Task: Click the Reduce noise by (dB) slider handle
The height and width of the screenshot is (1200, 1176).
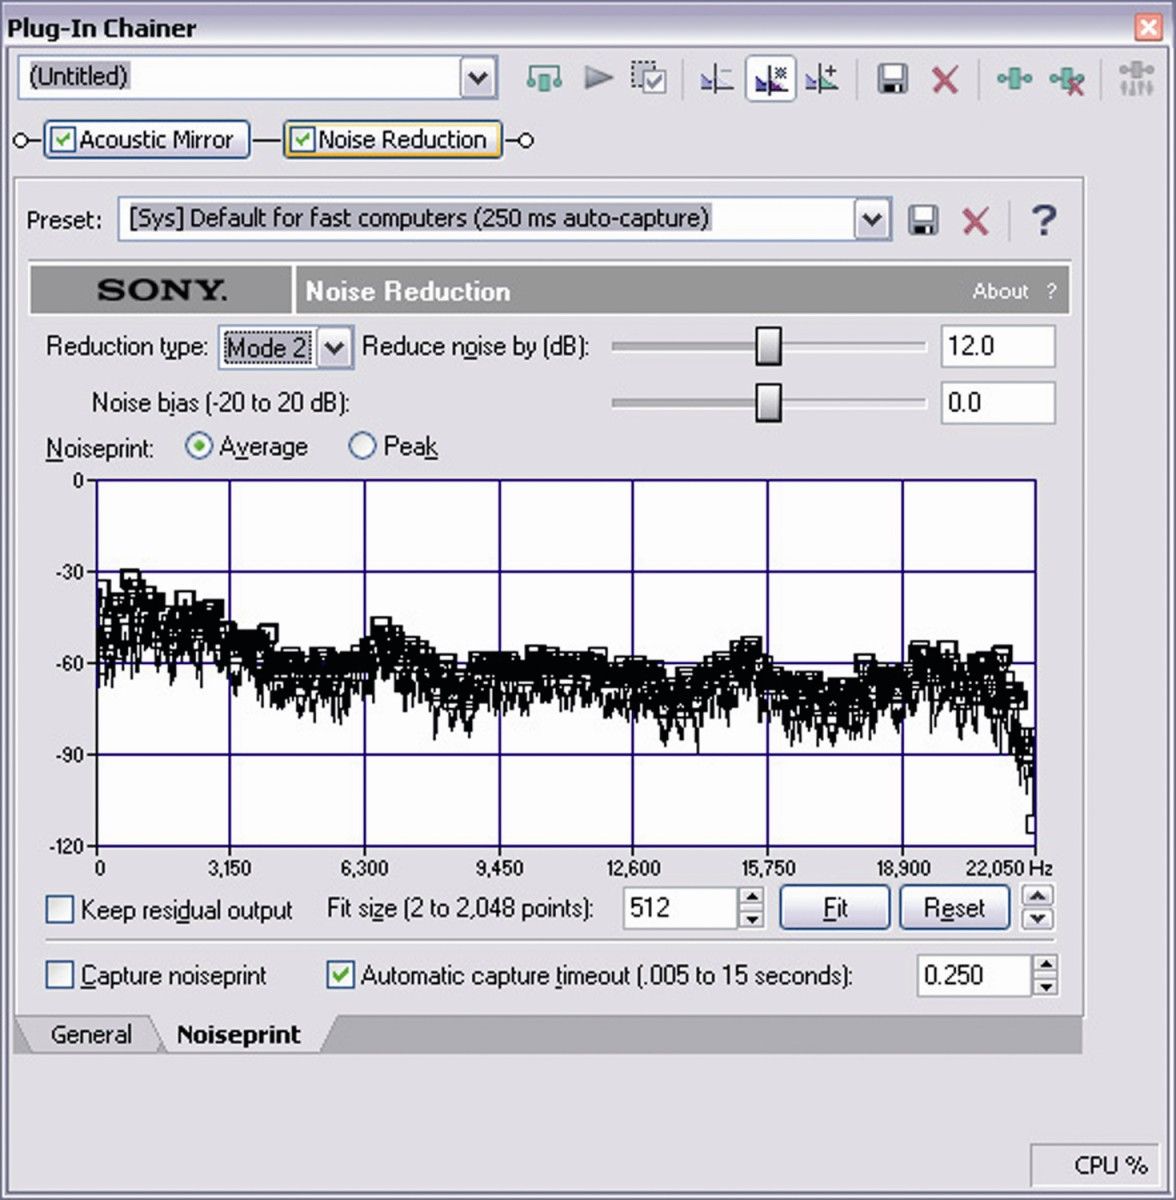Action: click(x=768, y=346)
